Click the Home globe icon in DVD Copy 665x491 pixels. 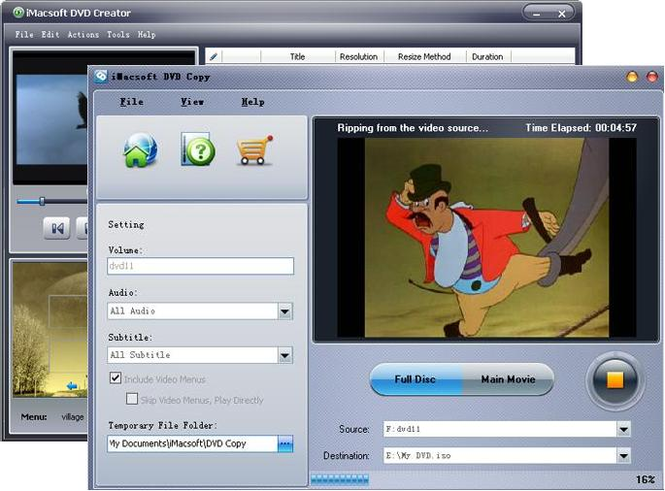pyautogui.click(x=140, y=150)
